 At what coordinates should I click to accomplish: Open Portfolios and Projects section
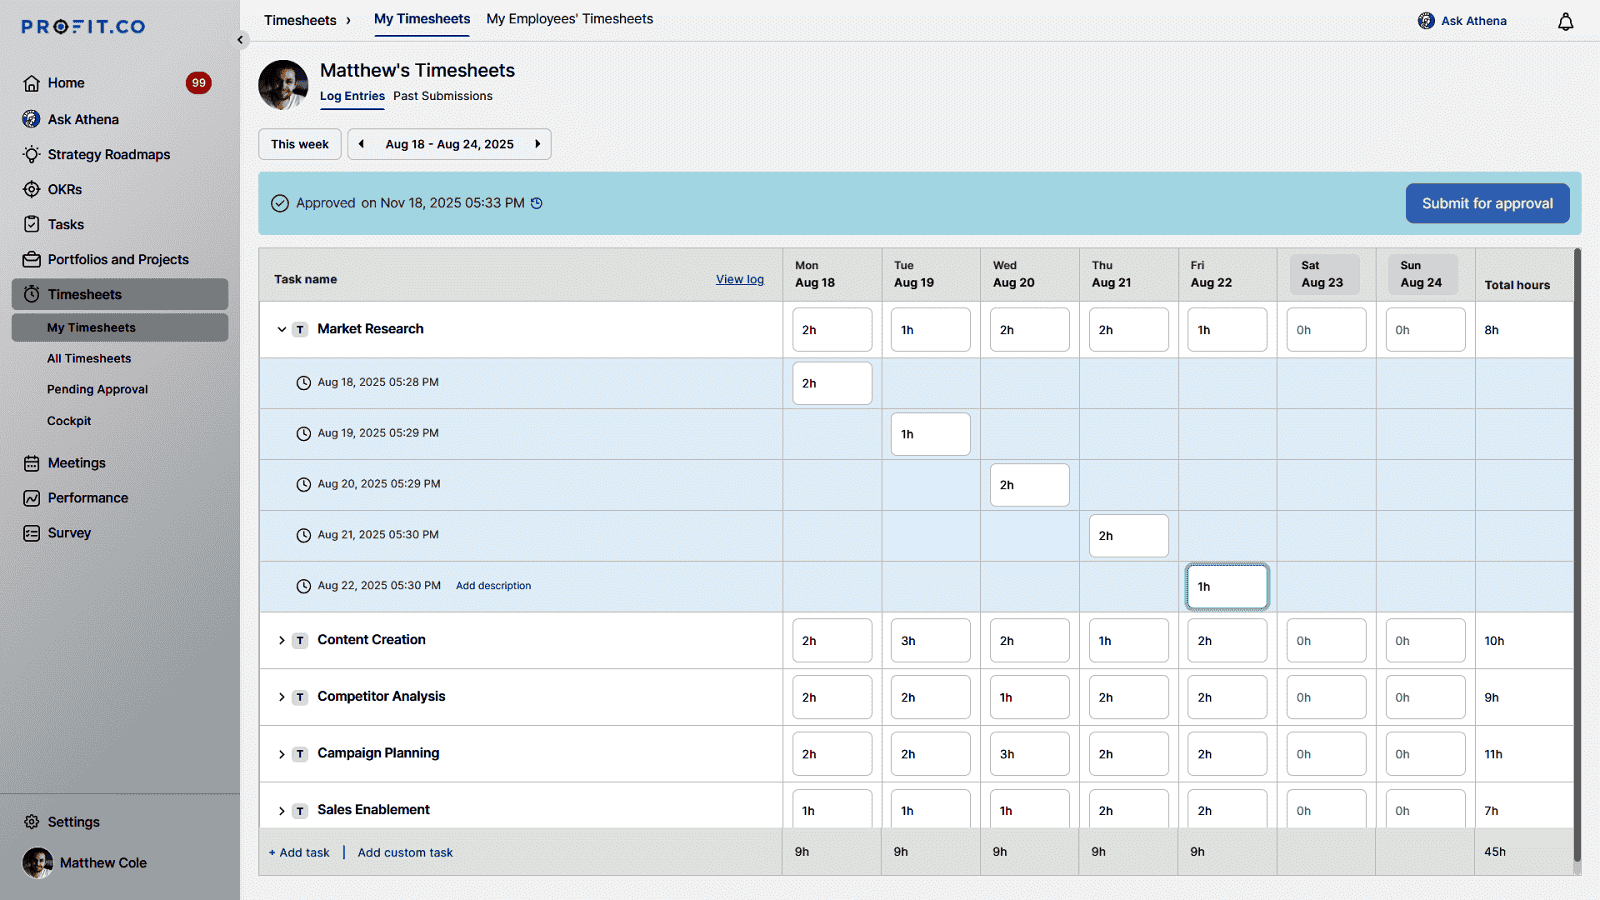pos(118,259)
